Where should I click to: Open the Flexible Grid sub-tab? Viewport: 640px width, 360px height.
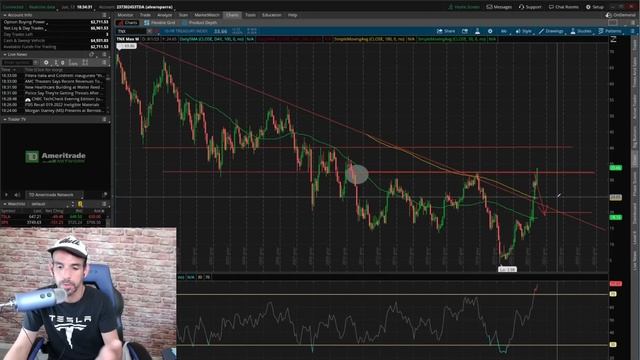[160, 23]
